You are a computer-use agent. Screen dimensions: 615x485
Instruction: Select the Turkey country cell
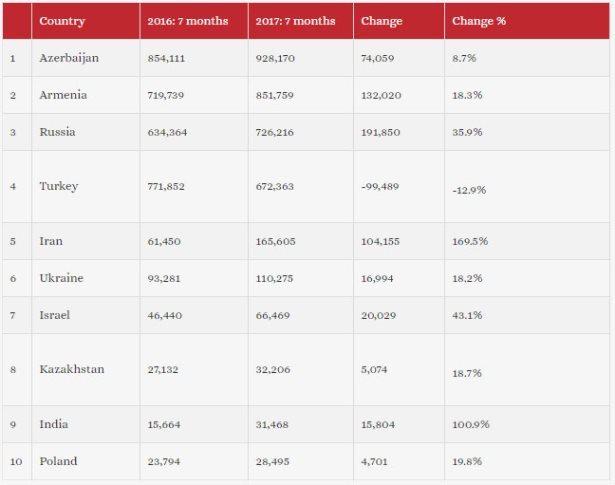(x=59, y=186)
